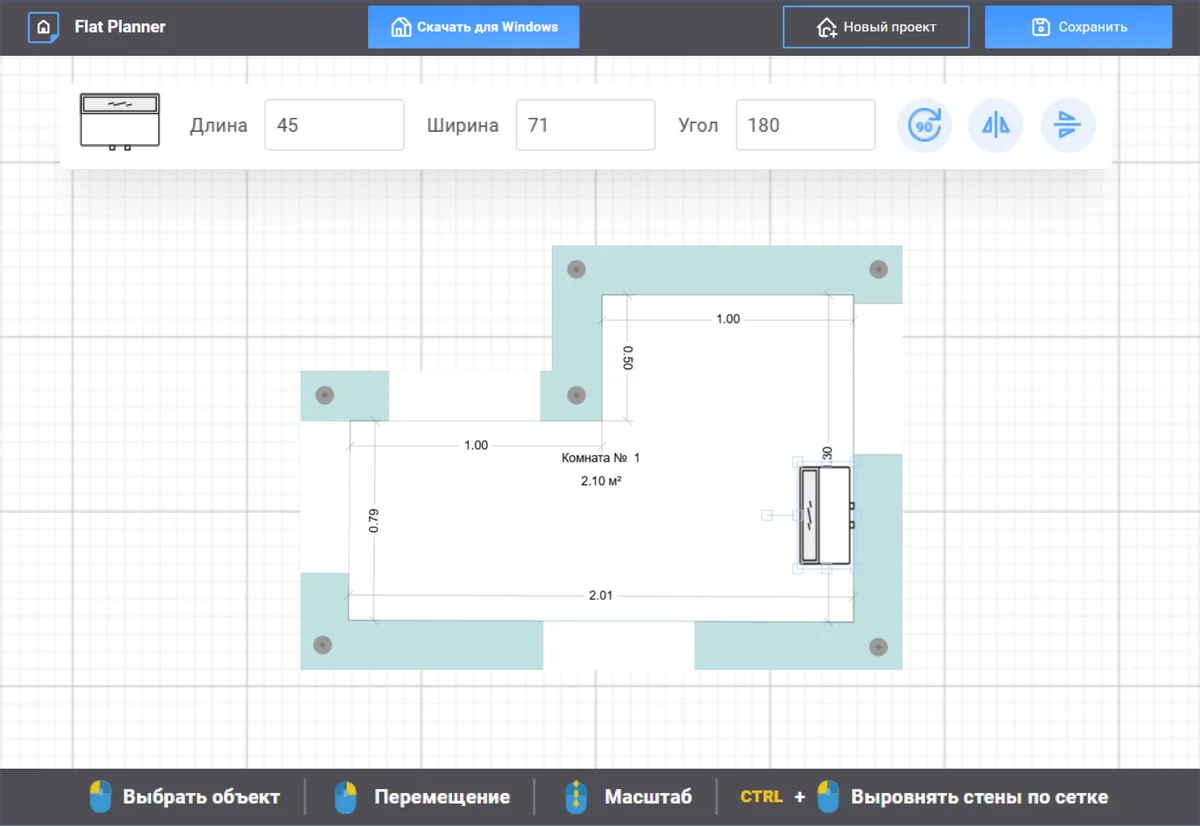
Task: Click the Масштаб hint text
Action: [x=648, y=797]
